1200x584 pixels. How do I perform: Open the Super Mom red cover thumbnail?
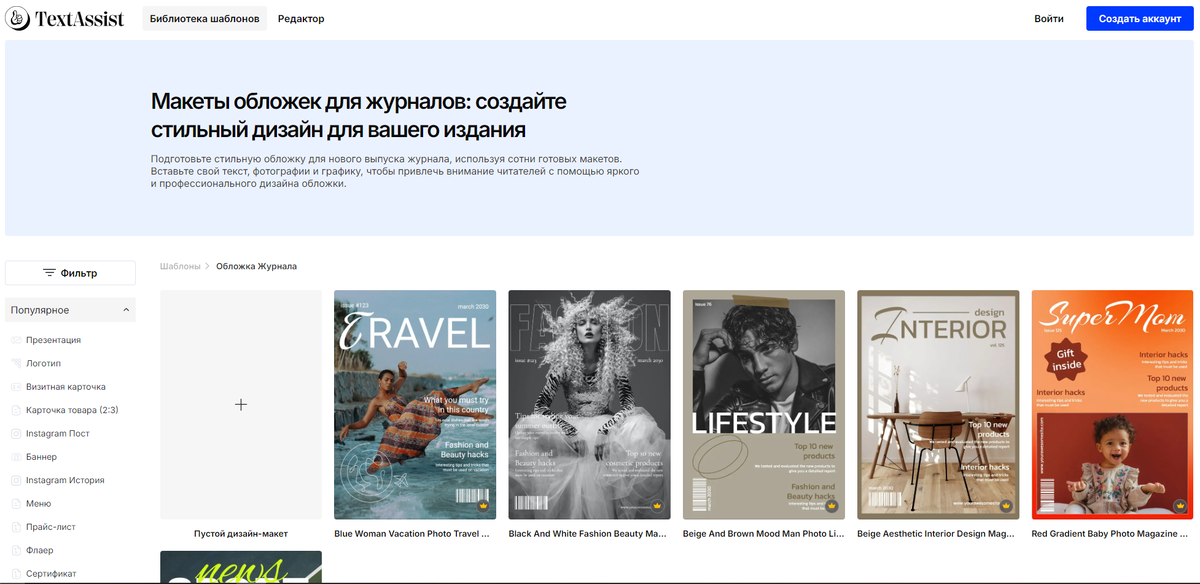pyautogui.click(x=1113, y=405)
